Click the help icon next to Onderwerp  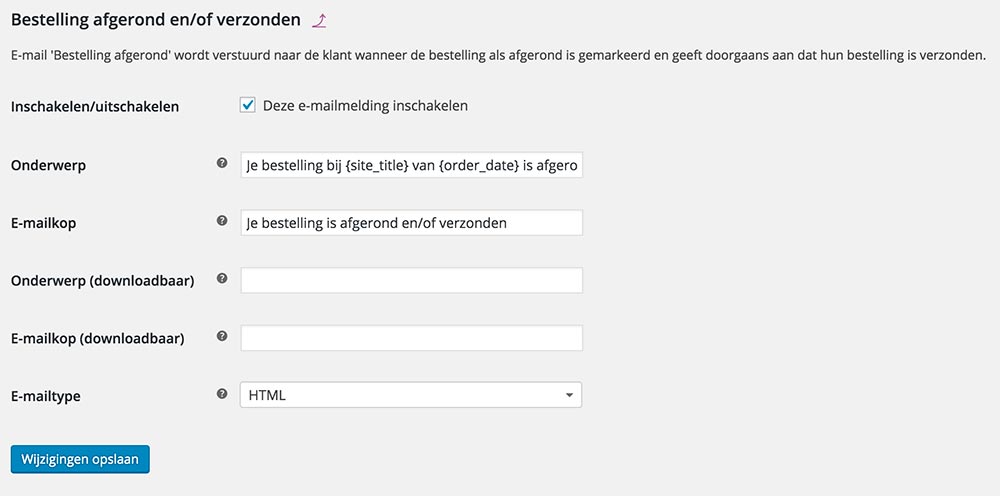coord(222,162)
